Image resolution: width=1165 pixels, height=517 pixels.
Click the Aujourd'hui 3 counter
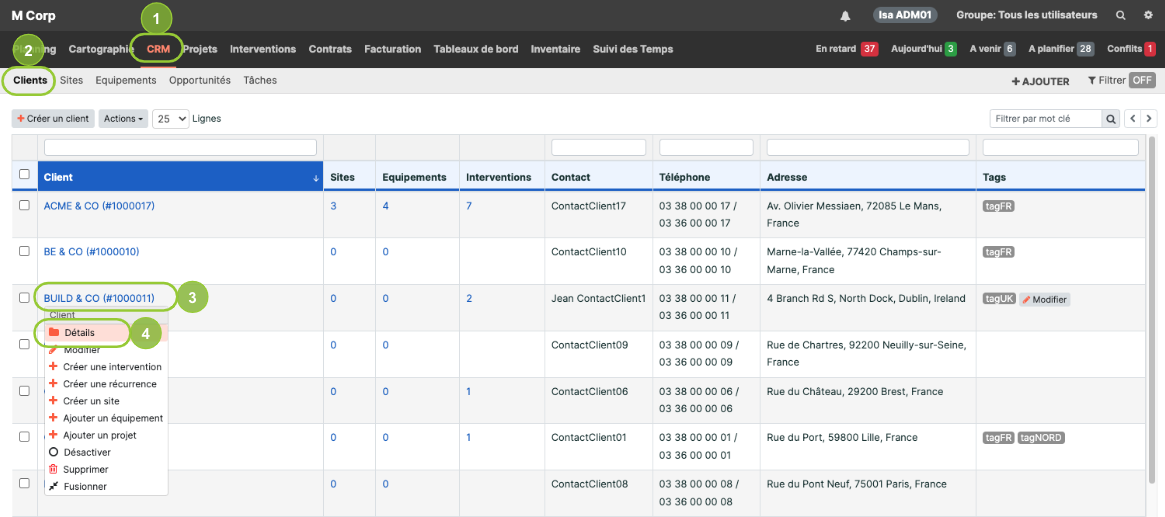tap(924, 49)
